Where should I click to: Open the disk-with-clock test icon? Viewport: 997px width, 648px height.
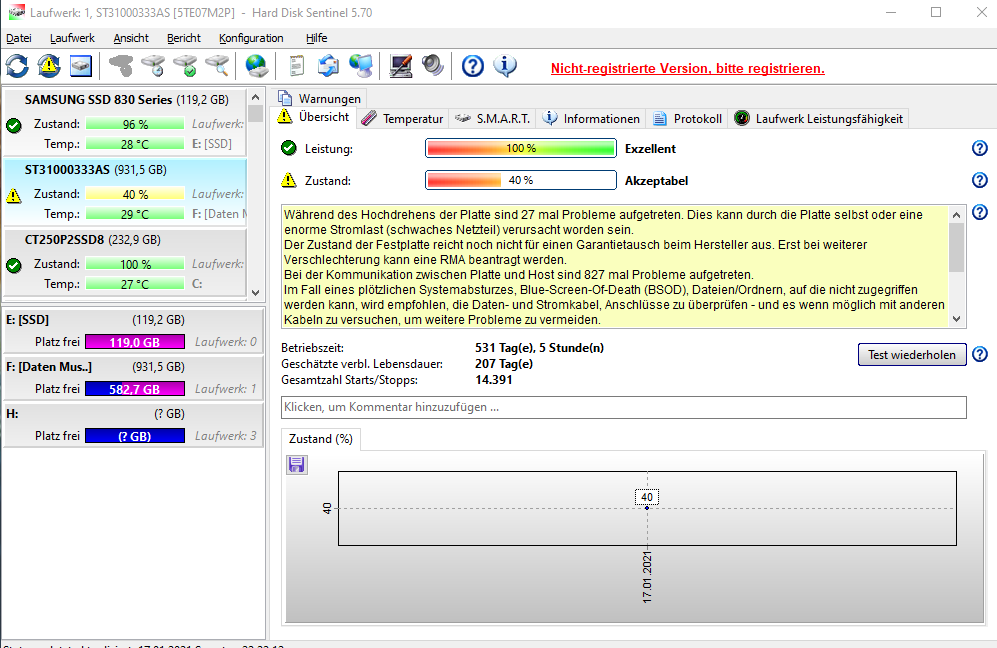pos(153,65)
